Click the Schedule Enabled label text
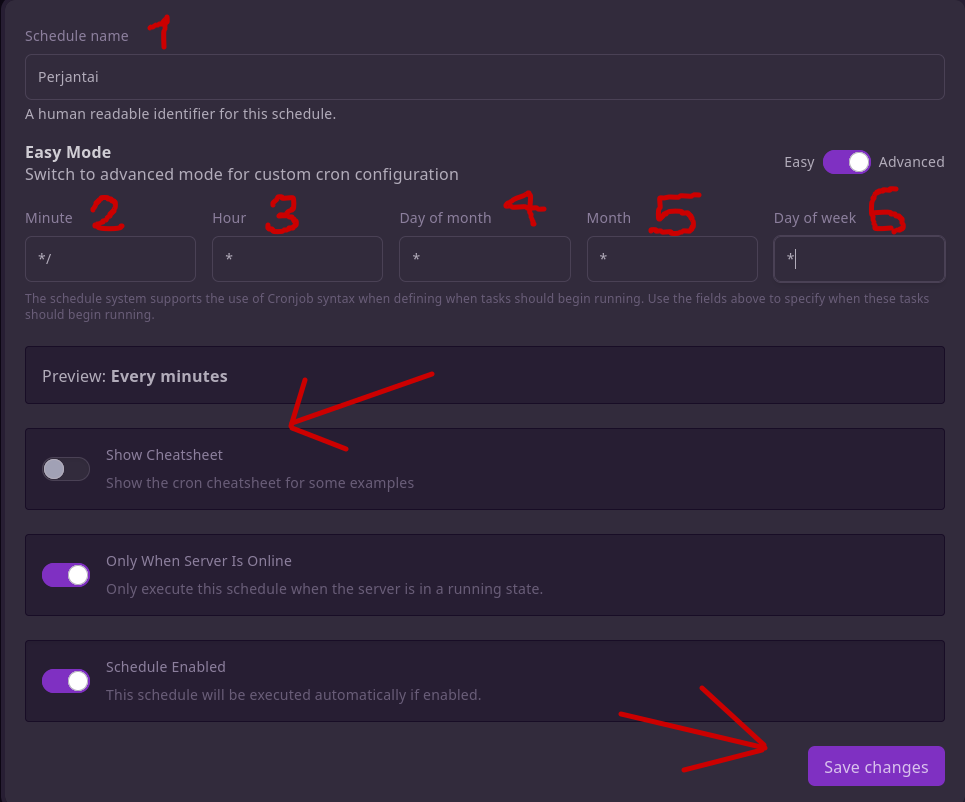965x802 pixels. click(x=166, y=667)
